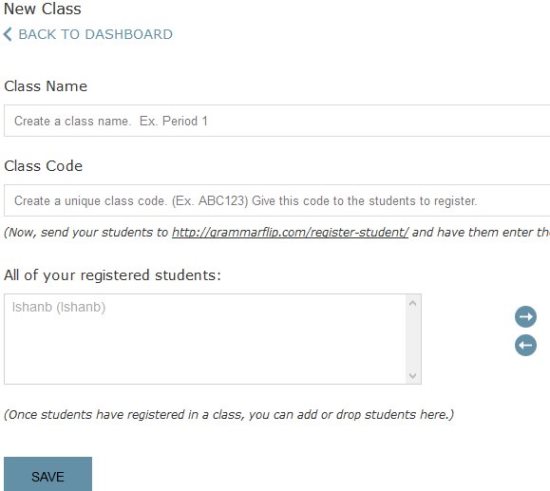Click the back chevron beside BACK TO DASHBOARD

pos(7,34)
